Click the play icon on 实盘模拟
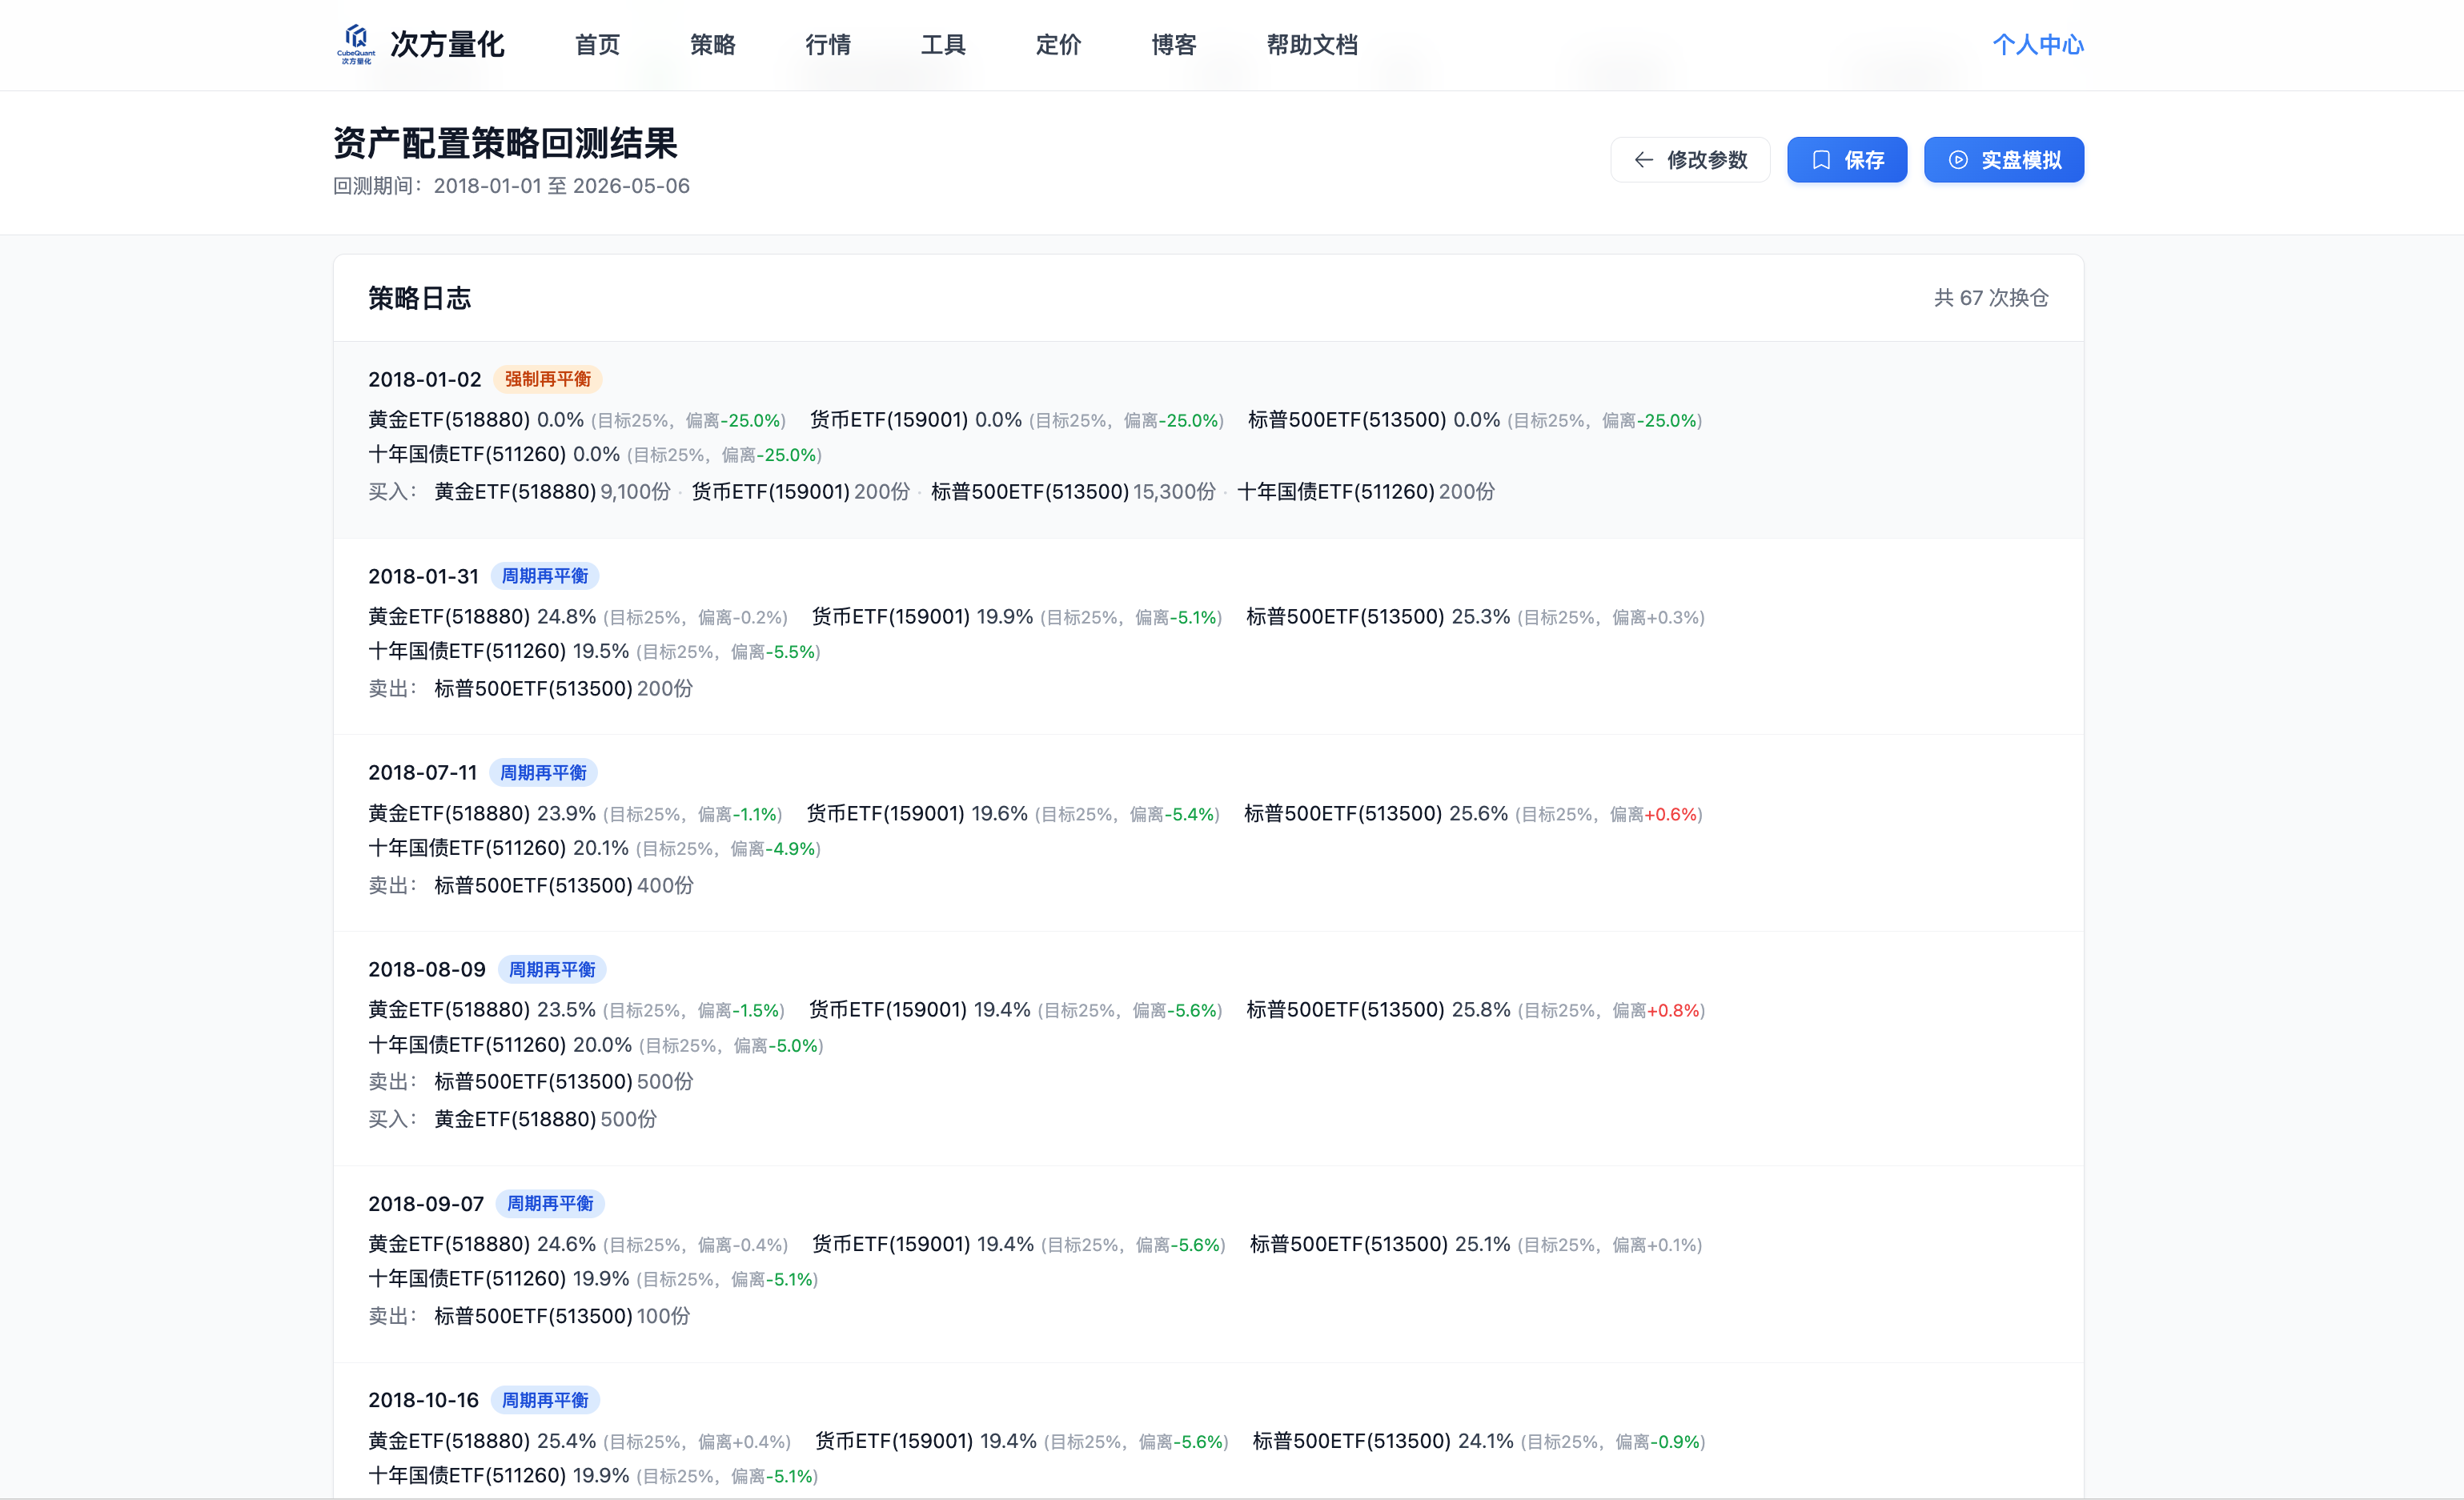Viewport: 2464px width, 1500px height. [1958, 160]
